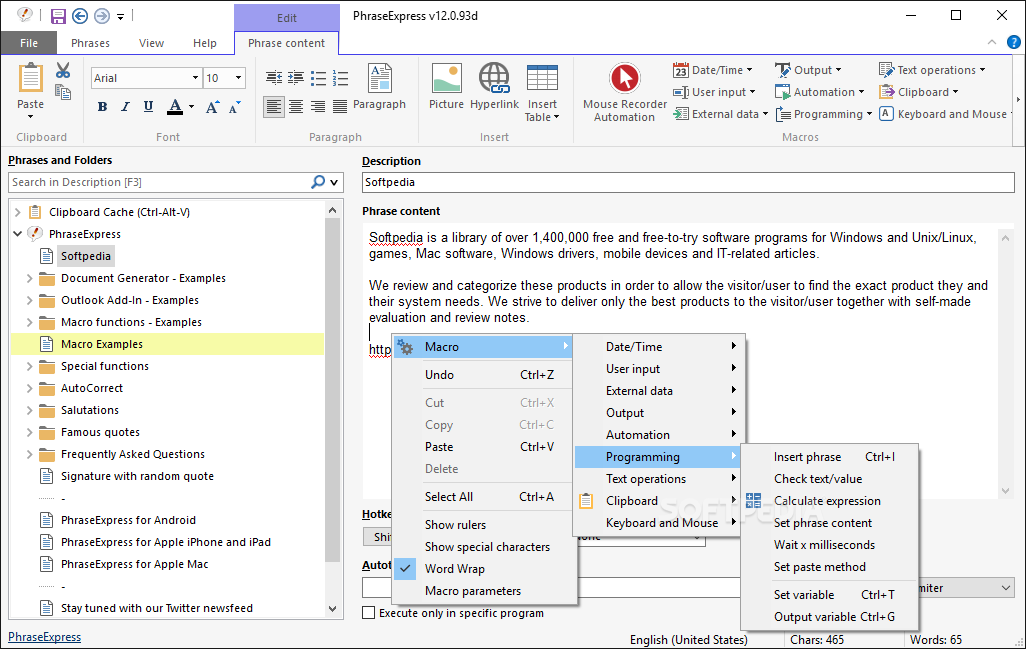Toggle Word Wrap in context menu
Image resolution: width=1026 pixels, height=649 pixels.
[484, 569]
